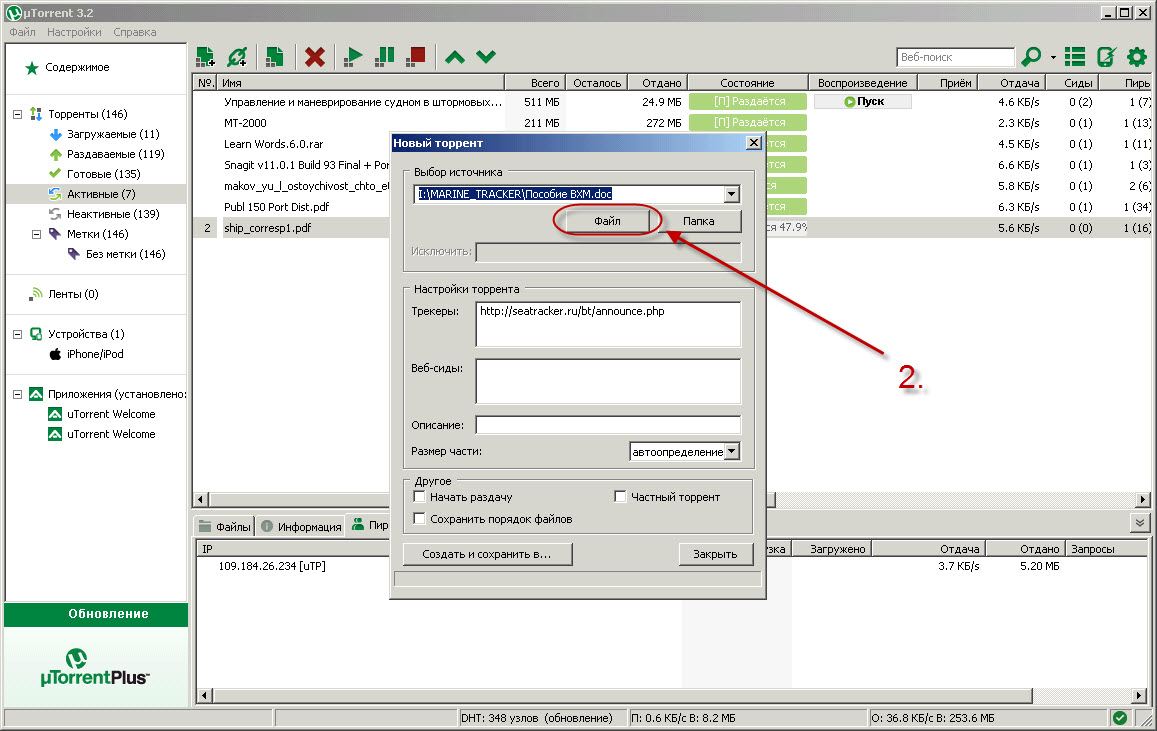The height and width of the screenshot is (731, 1157).
Task: Expand the Размер части dropdown
Action: click(x=732, y=452)
